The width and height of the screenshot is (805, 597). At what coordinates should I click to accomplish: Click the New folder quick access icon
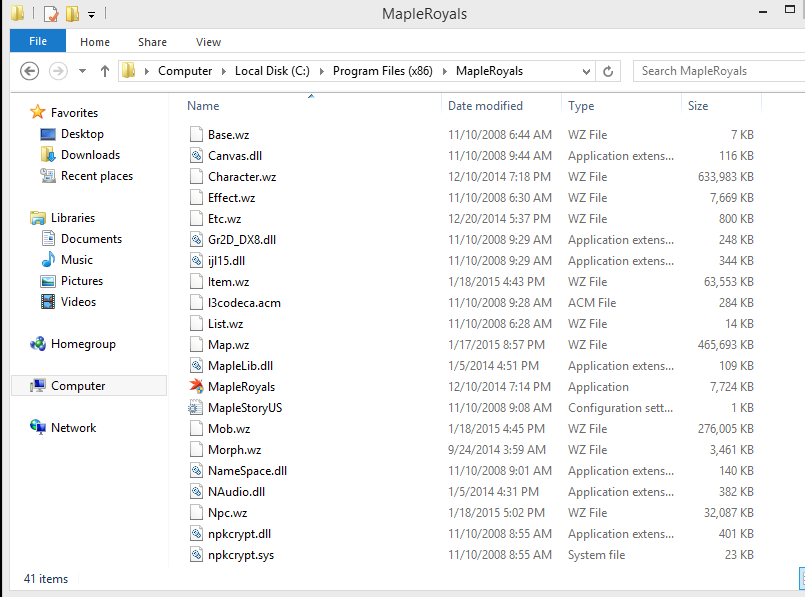point(72,14)
